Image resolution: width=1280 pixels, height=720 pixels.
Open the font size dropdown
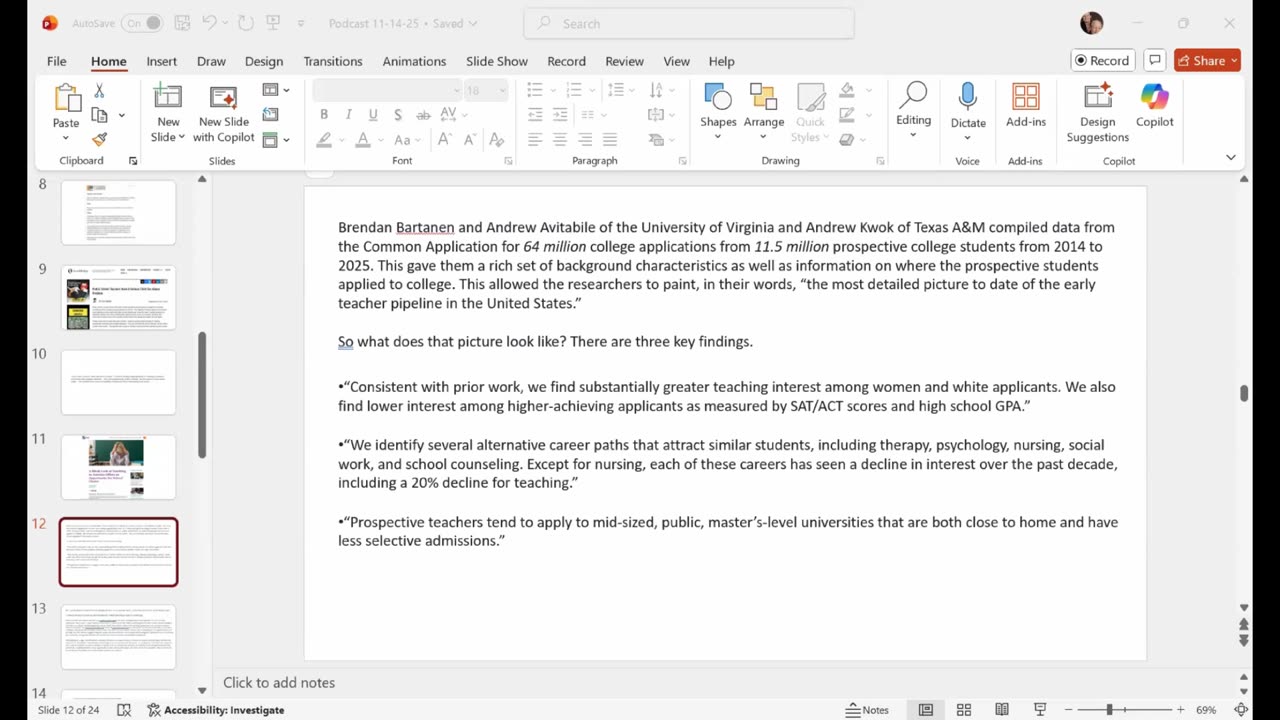(501, 90)
